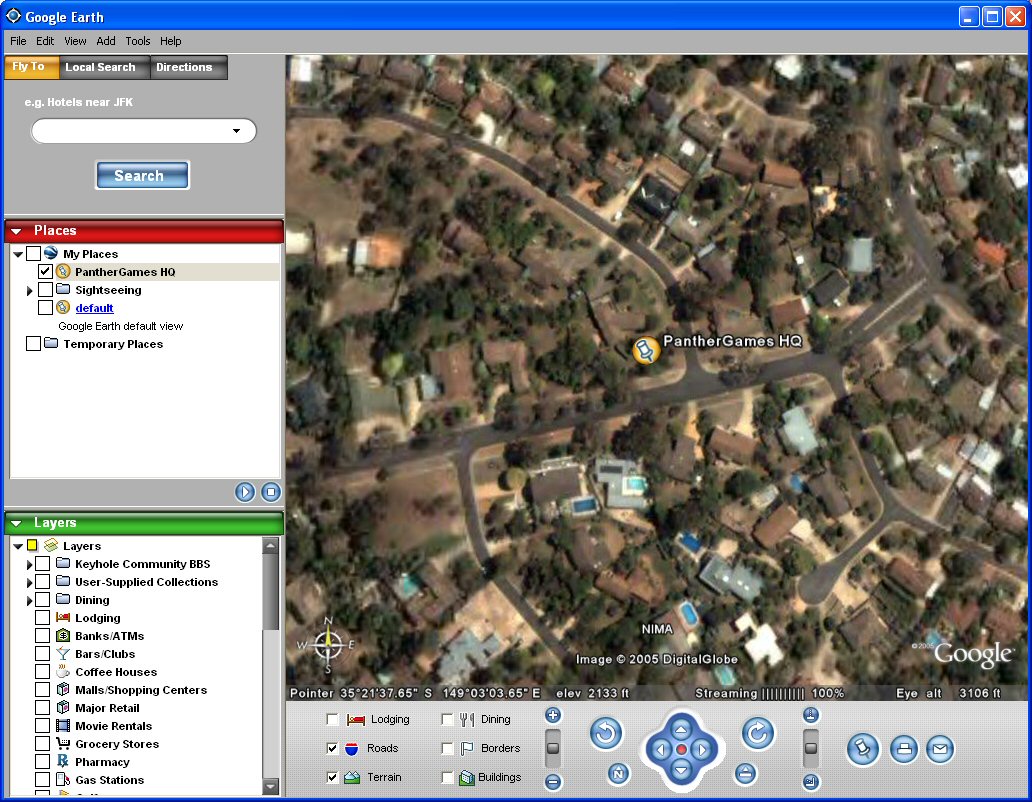
Task: Expand the Sightseeing folder
Action: pyautogui.click(x=30, y=290)
